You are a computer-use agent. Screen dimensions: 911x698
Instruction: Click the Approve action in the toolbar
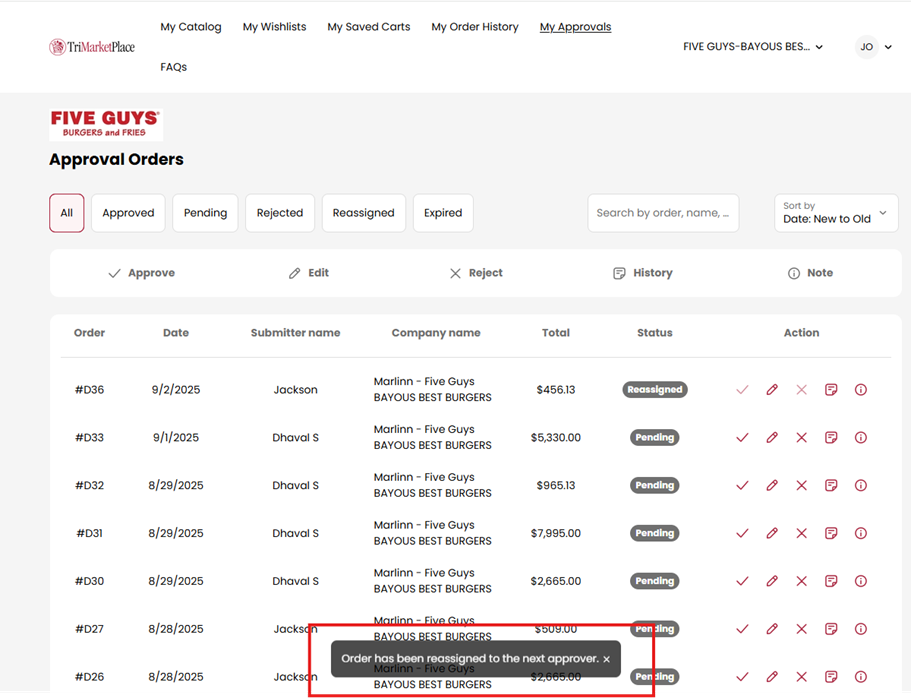pos(141,273)
